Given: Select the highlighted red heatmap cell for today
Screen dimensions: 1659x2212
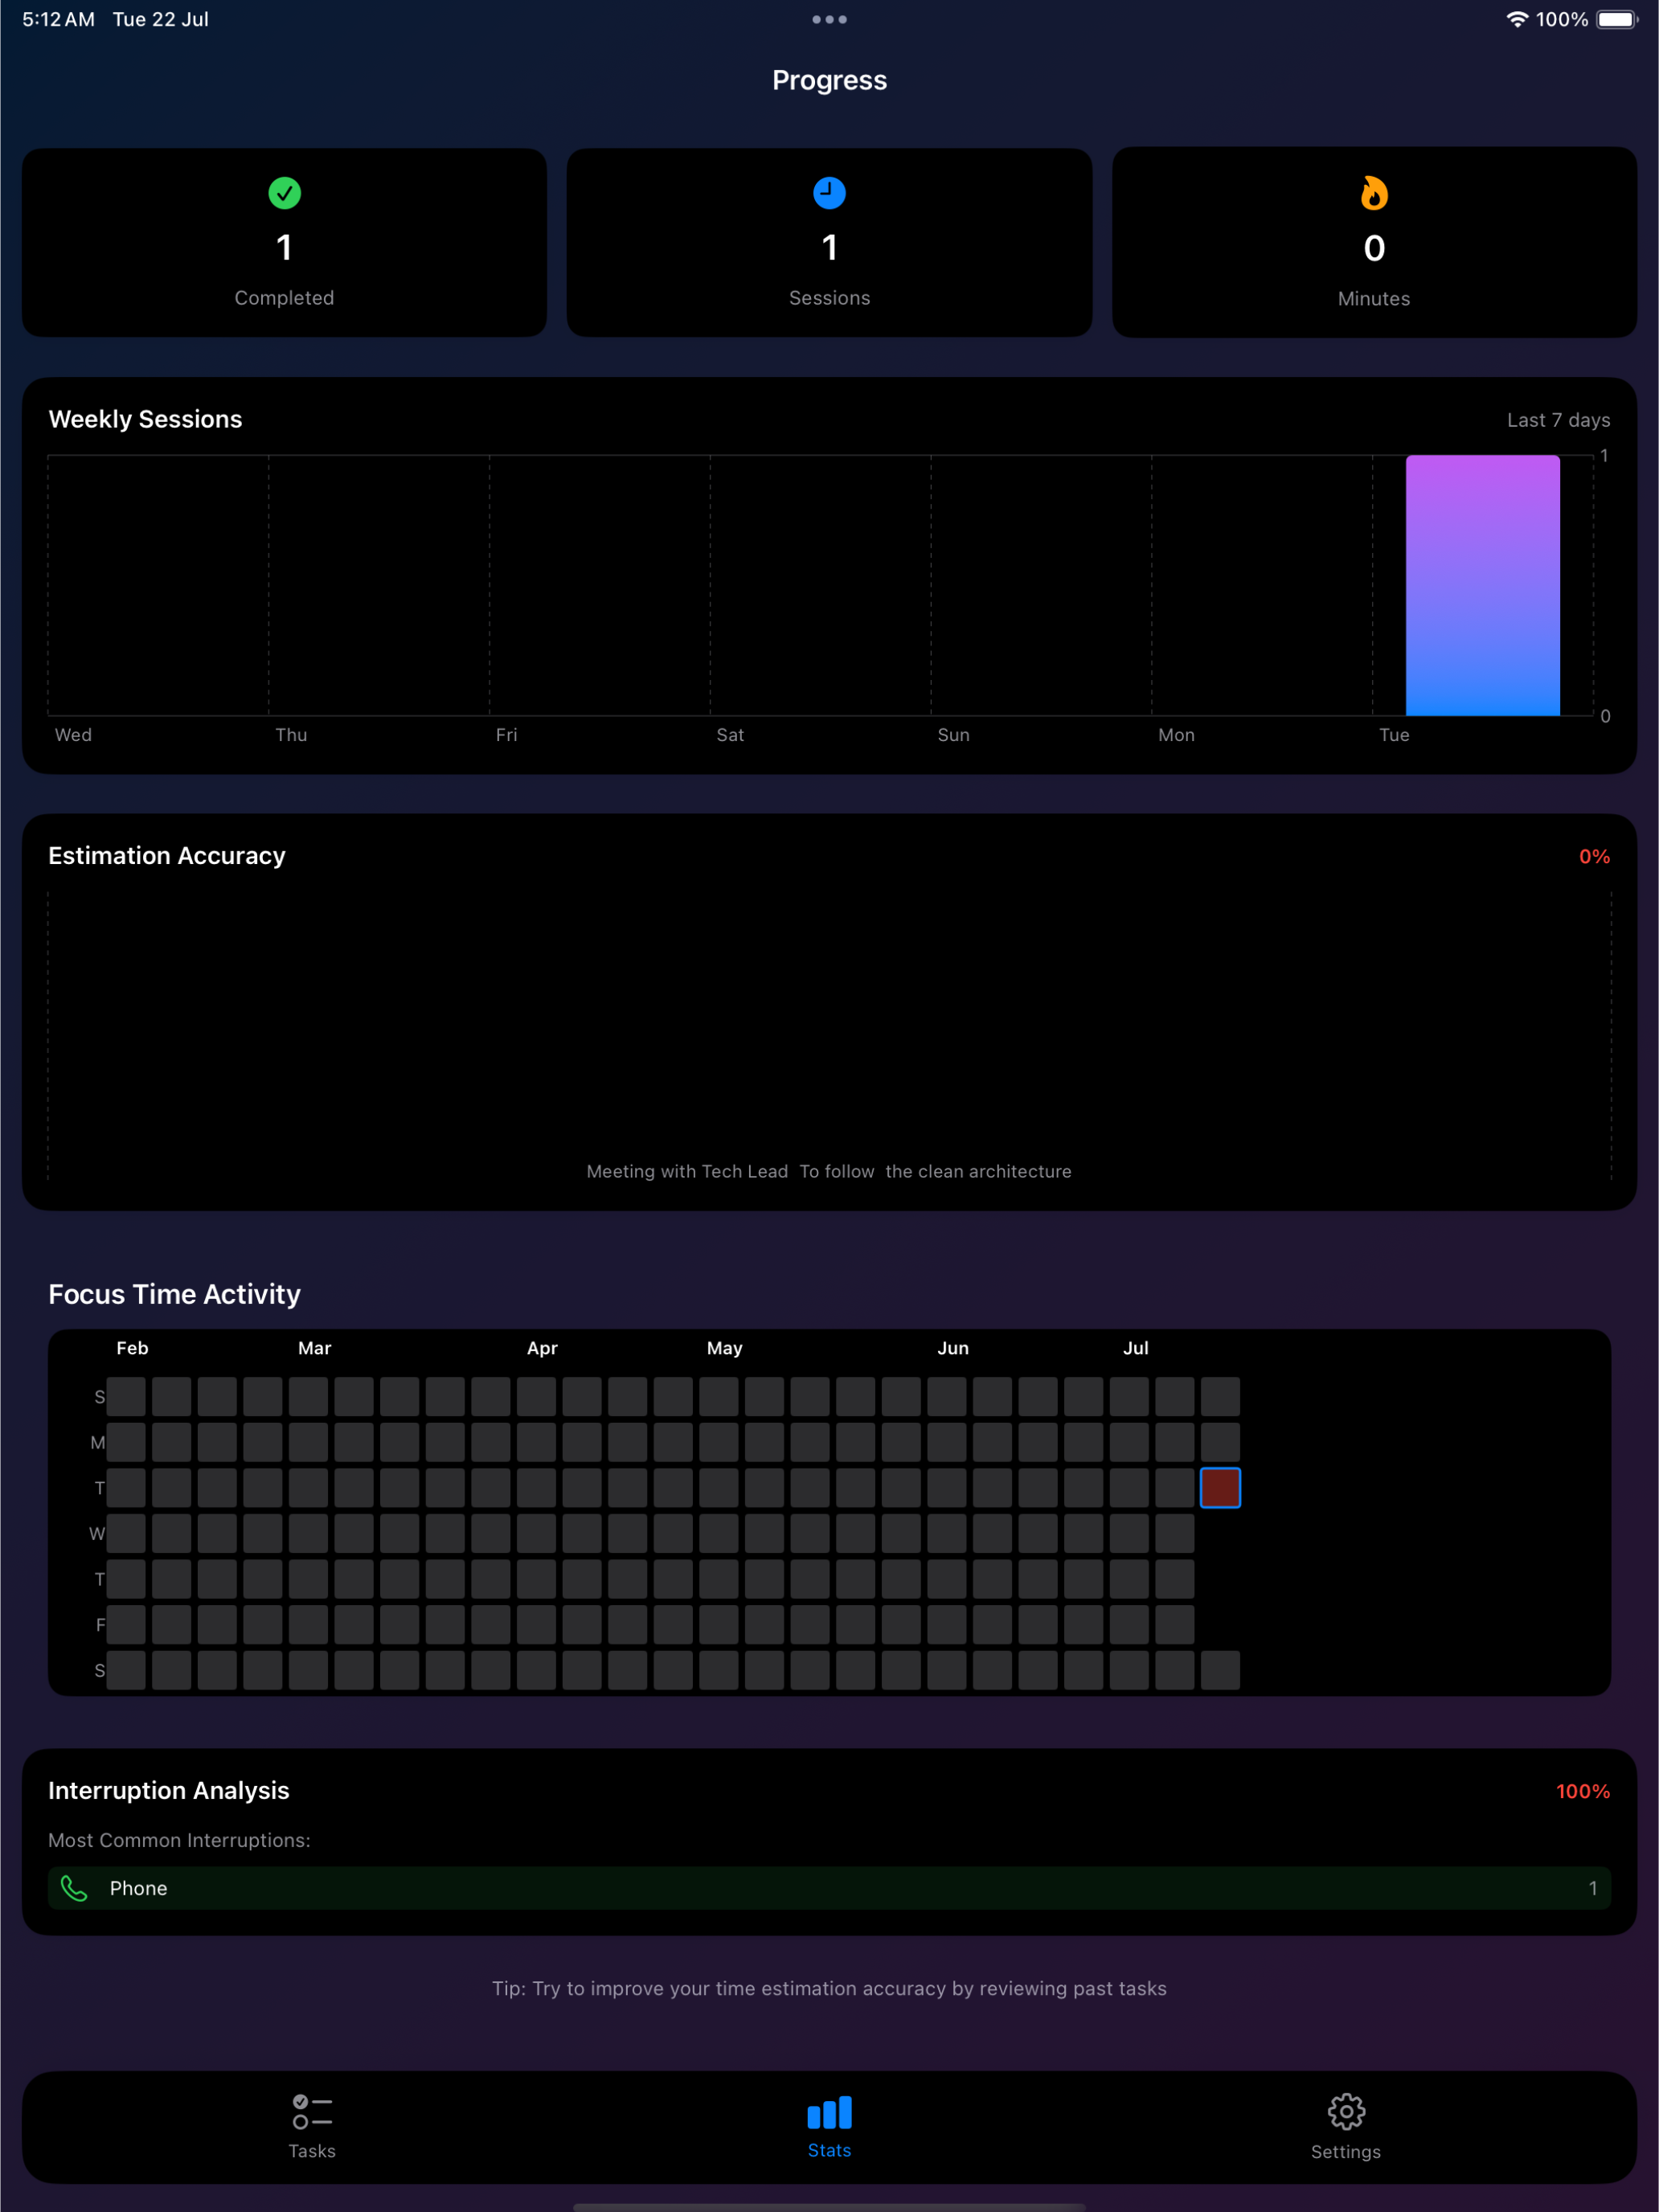Looking at the screenshot, I should (1220, 1488).
